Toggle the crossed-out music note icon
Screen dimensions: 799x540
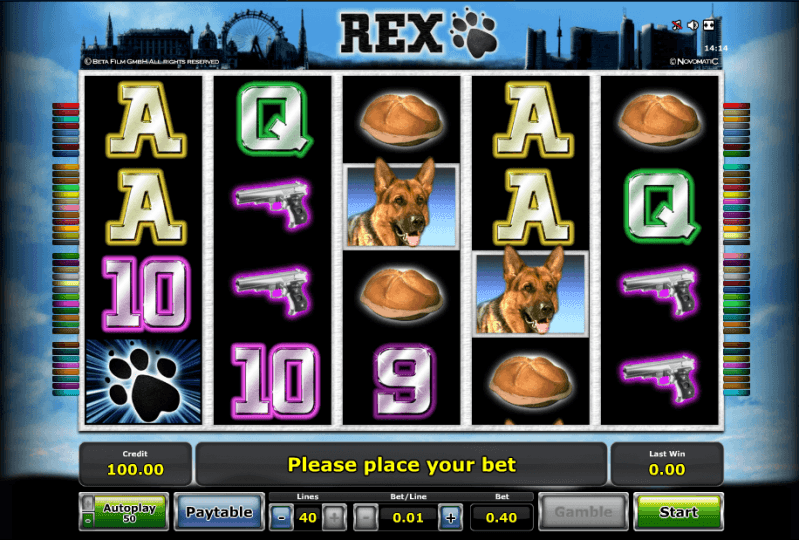tap(676, 25)
